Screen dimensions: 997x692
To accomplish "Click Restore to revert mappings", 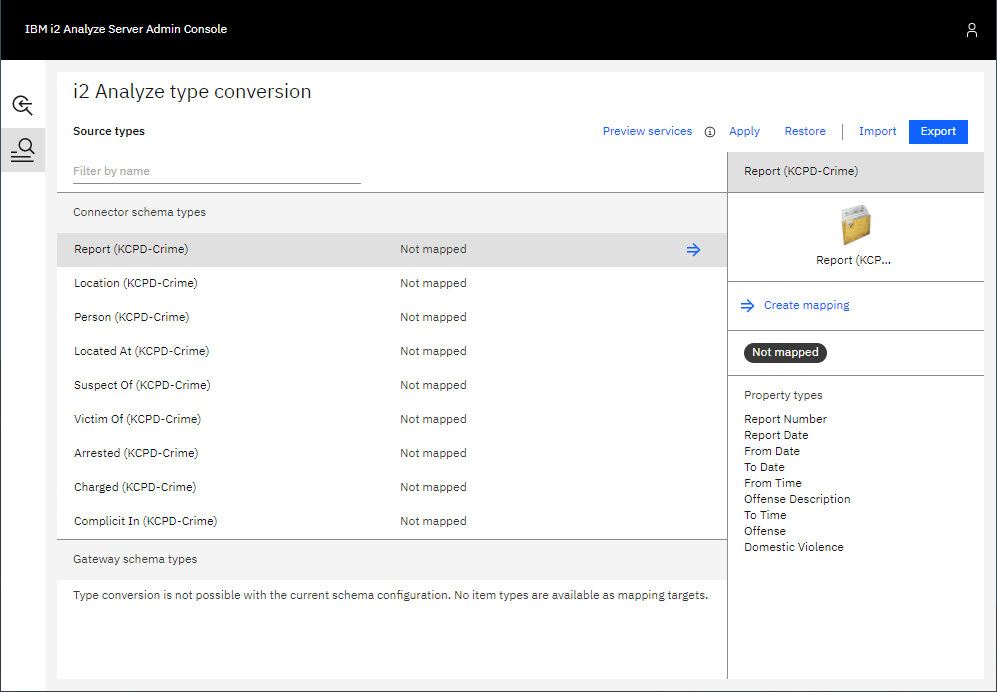I will click(x=805, y=132).
